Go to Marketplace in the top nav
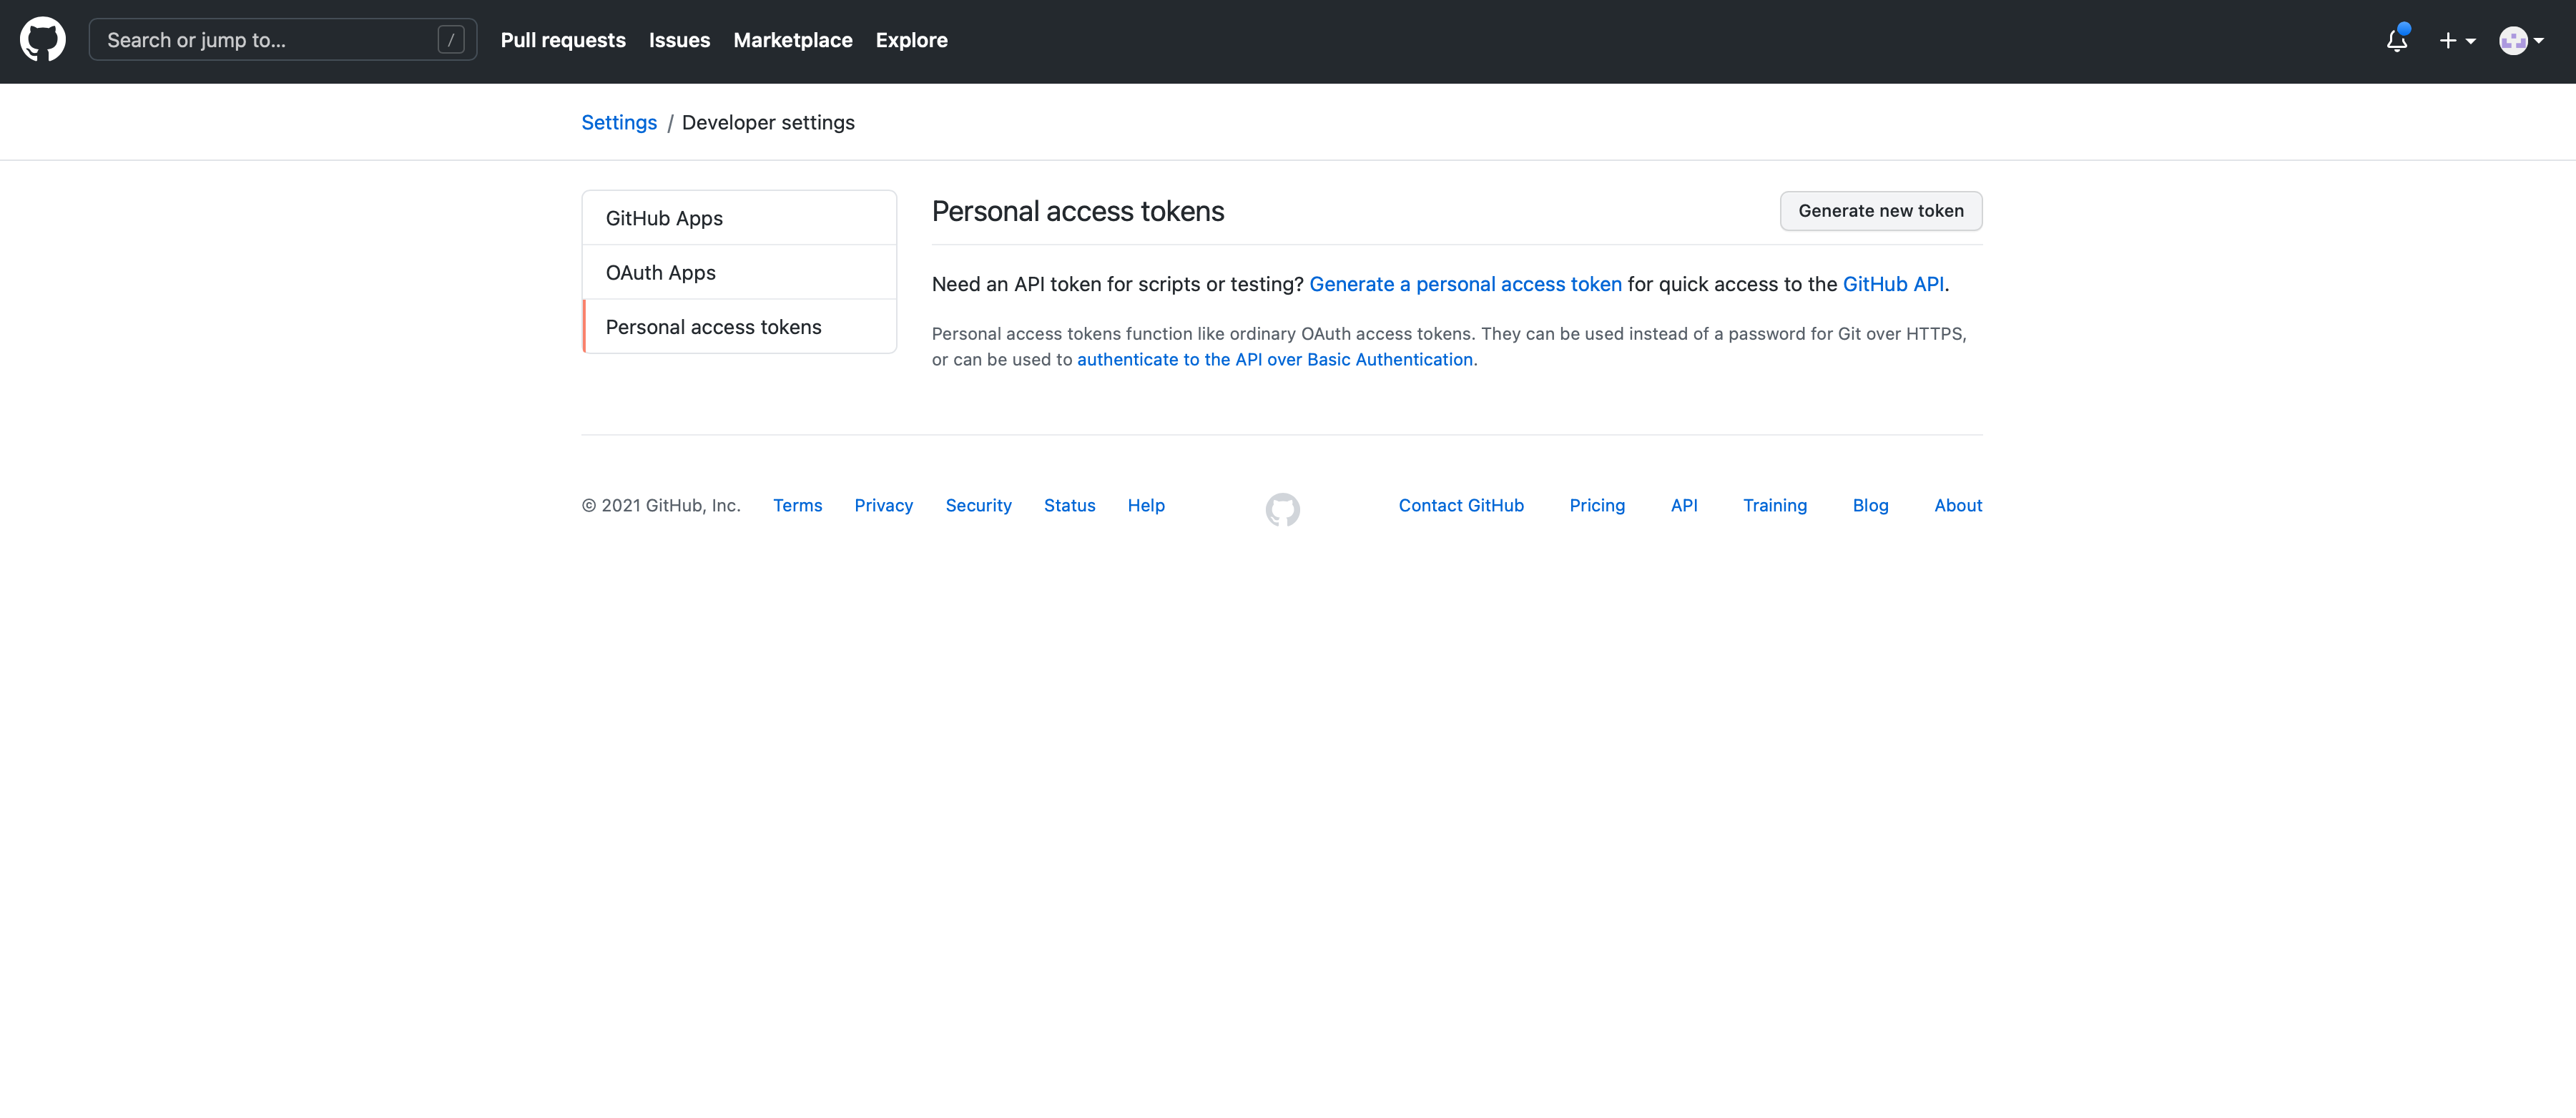 pyautogui.click(x=793, y=40)
